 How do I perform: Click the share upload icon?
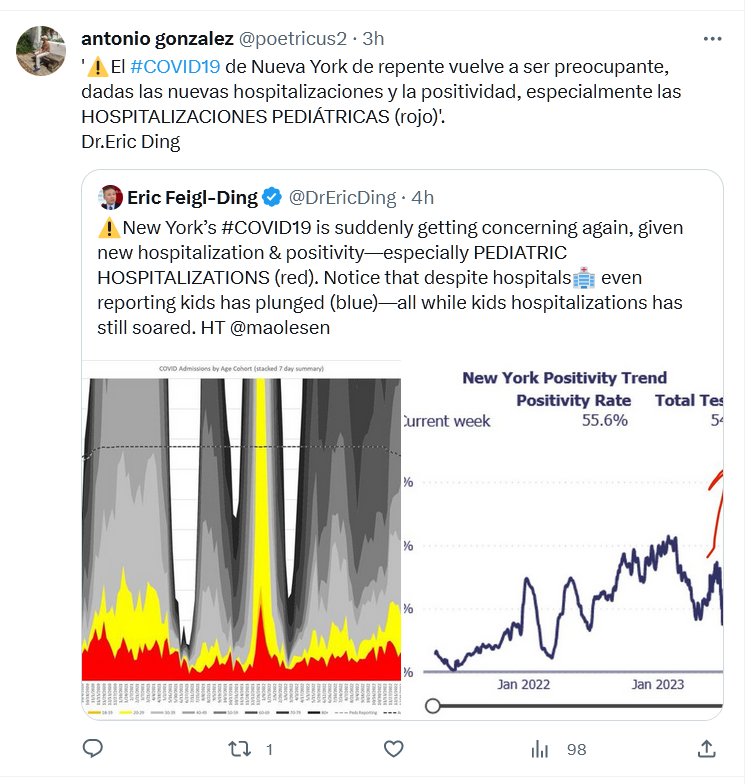click(706, 748)
